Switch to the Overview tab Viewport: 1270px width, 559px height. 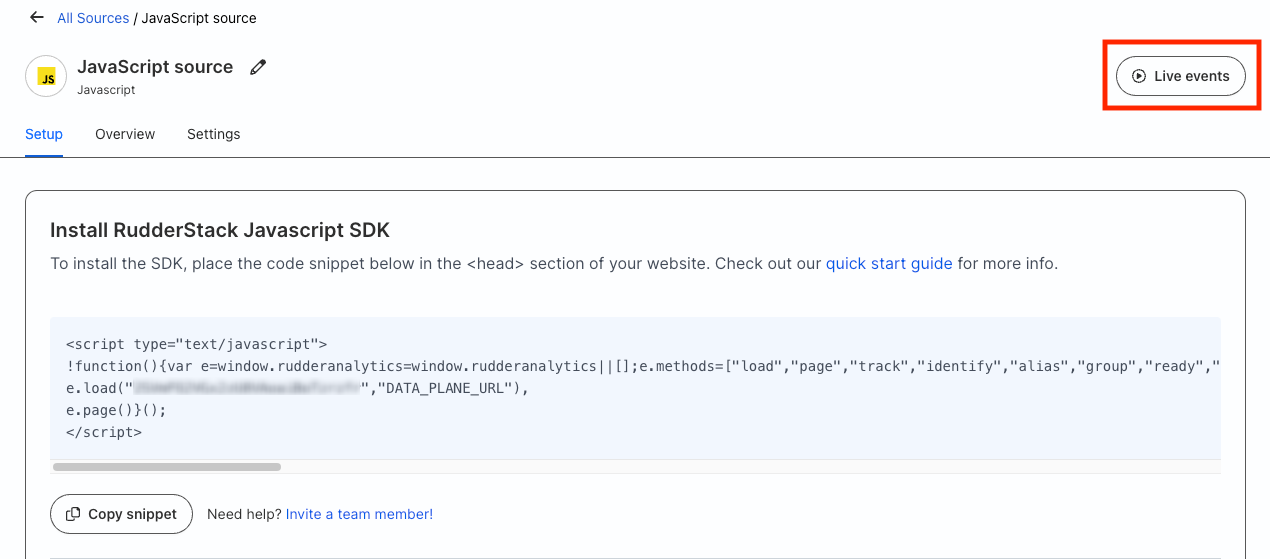(x=125, y=134)
